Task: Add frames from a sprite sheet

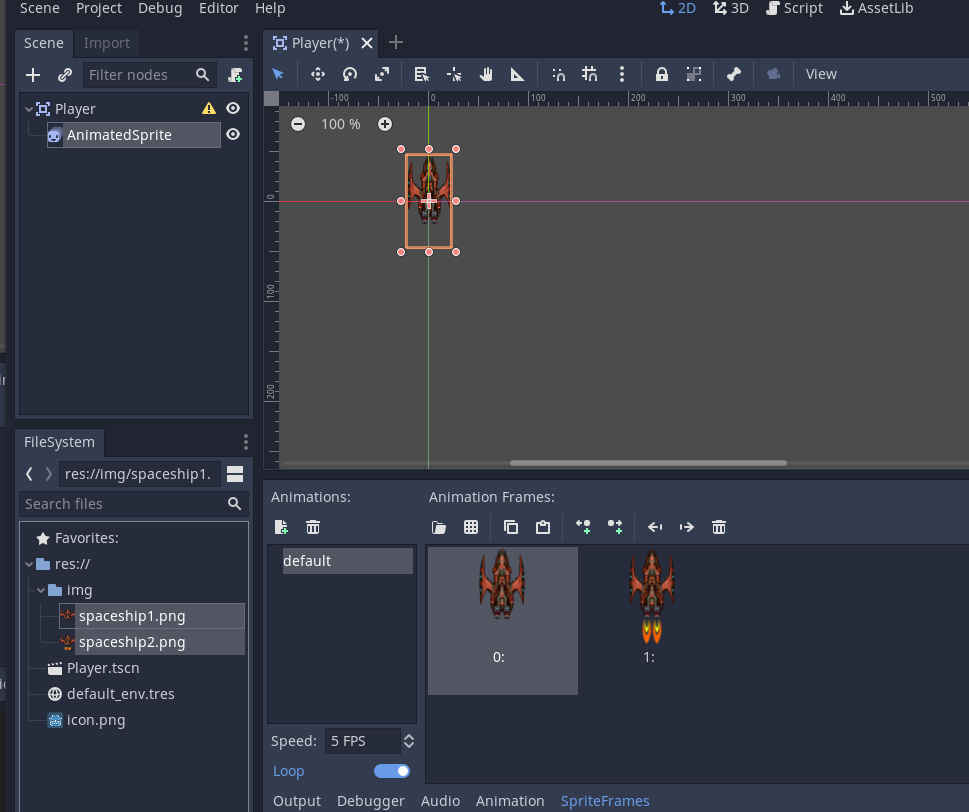Action: click(471, 527)
